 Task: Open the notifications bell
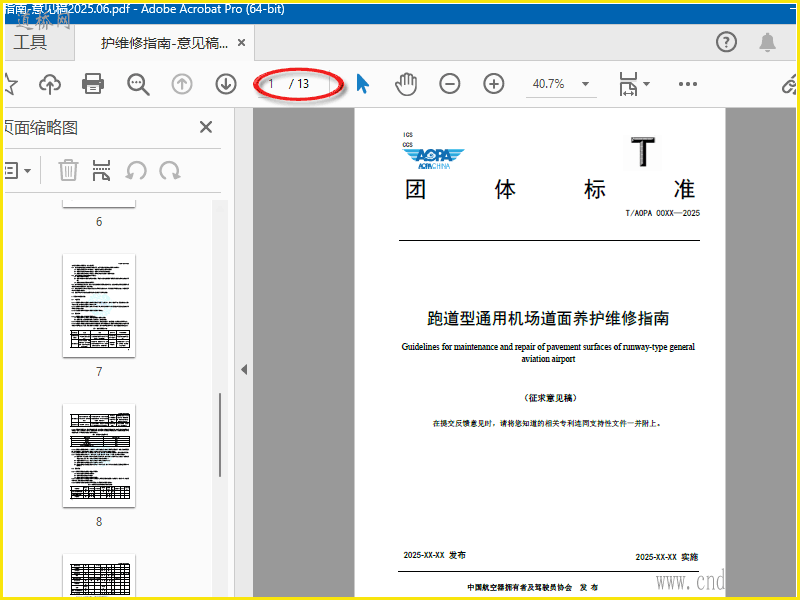[767, 42]
